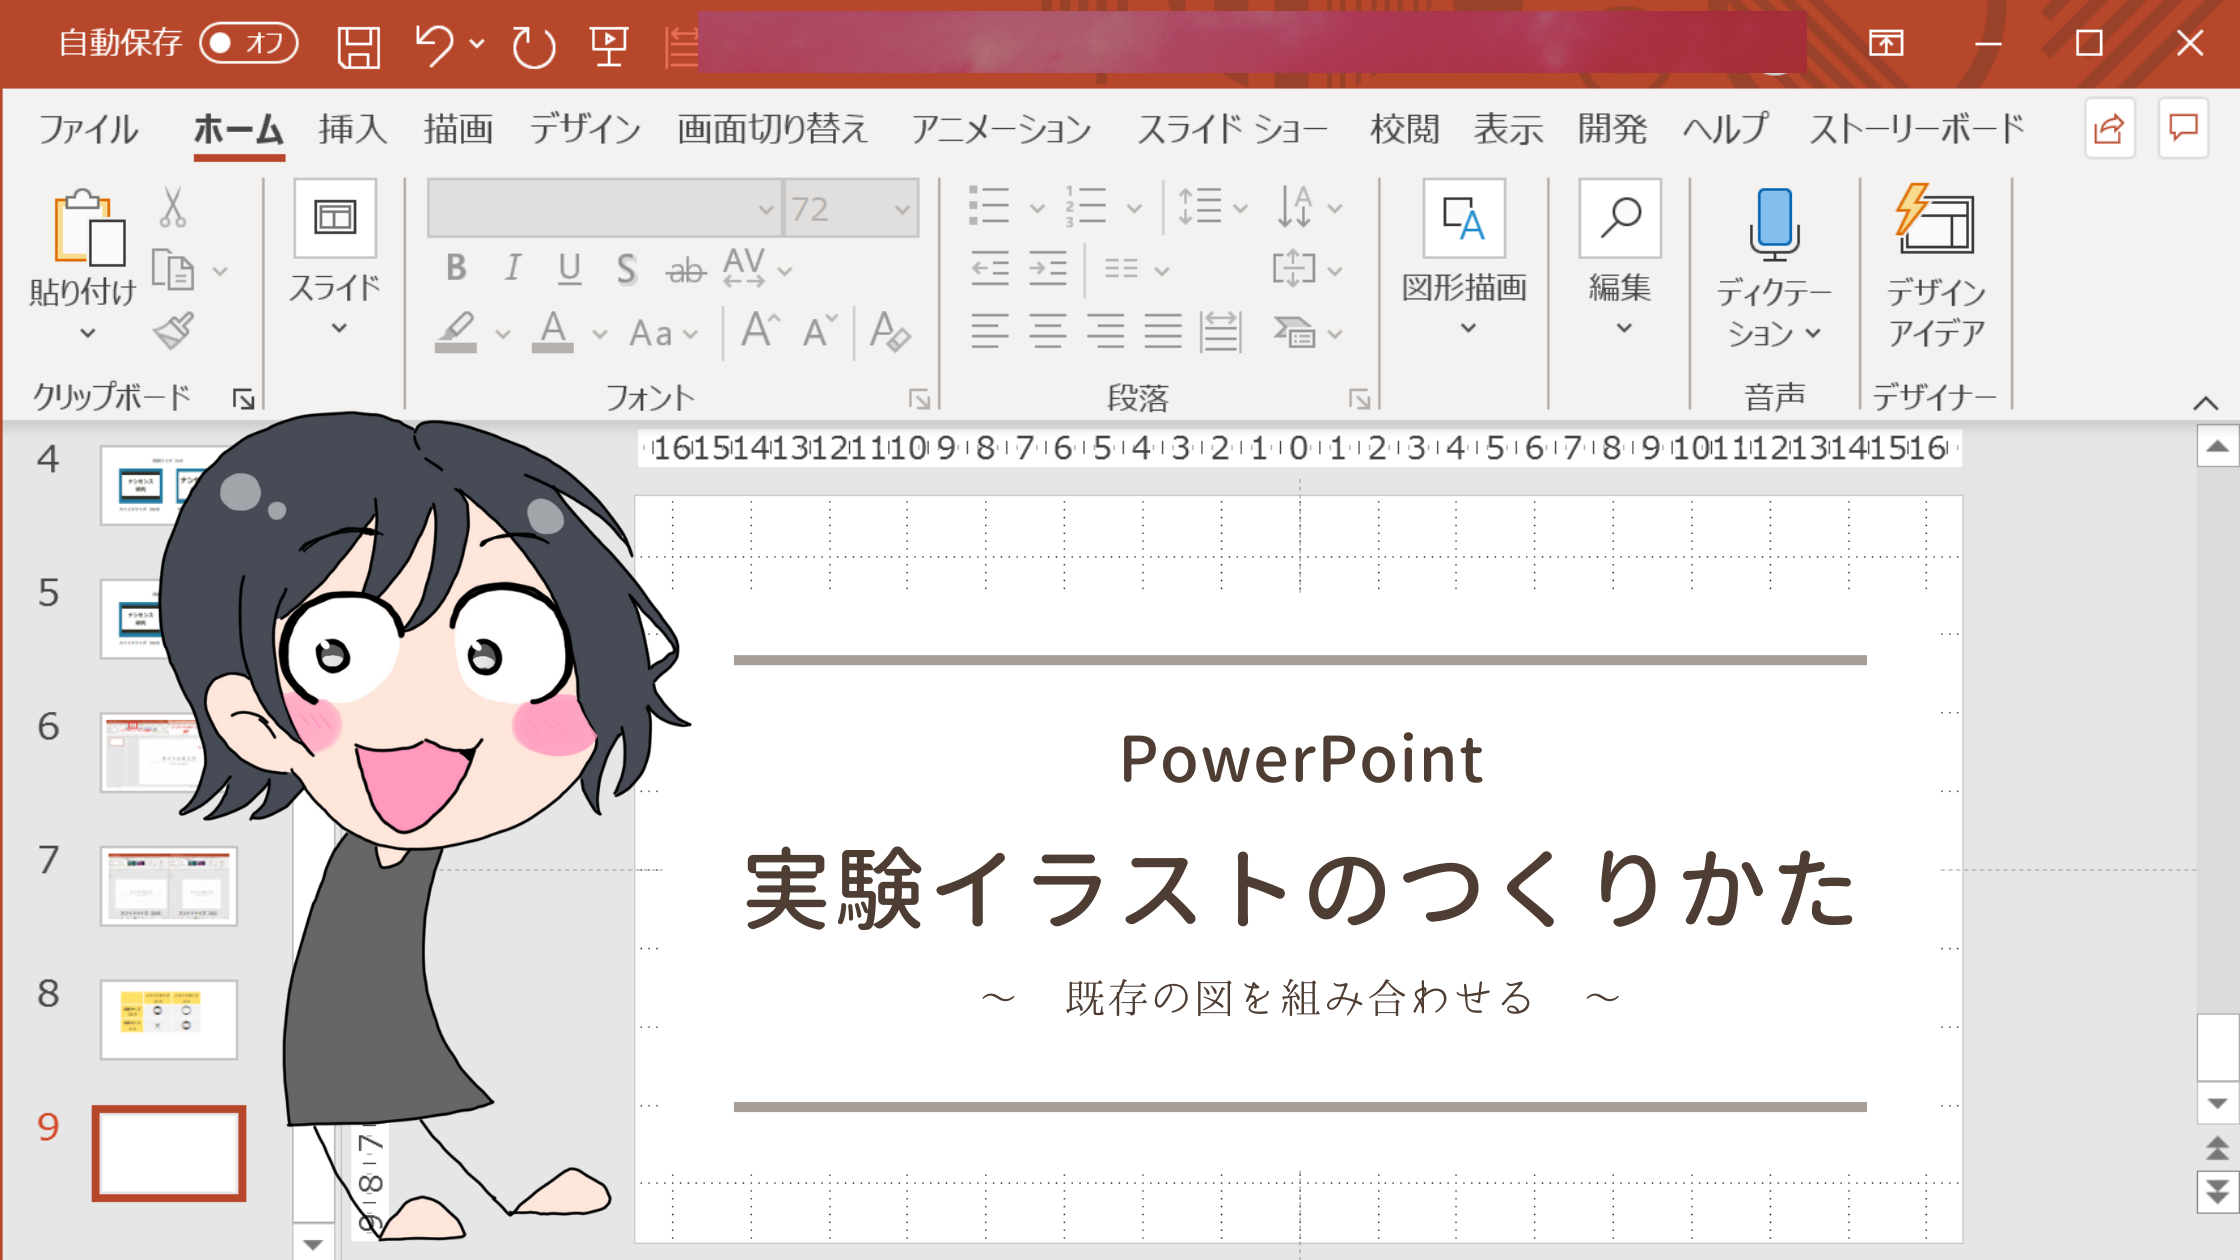Toggle bold formatting
Viewport: 2240px width, 1260px height.
pyautogui.click(x=456, y=268)
